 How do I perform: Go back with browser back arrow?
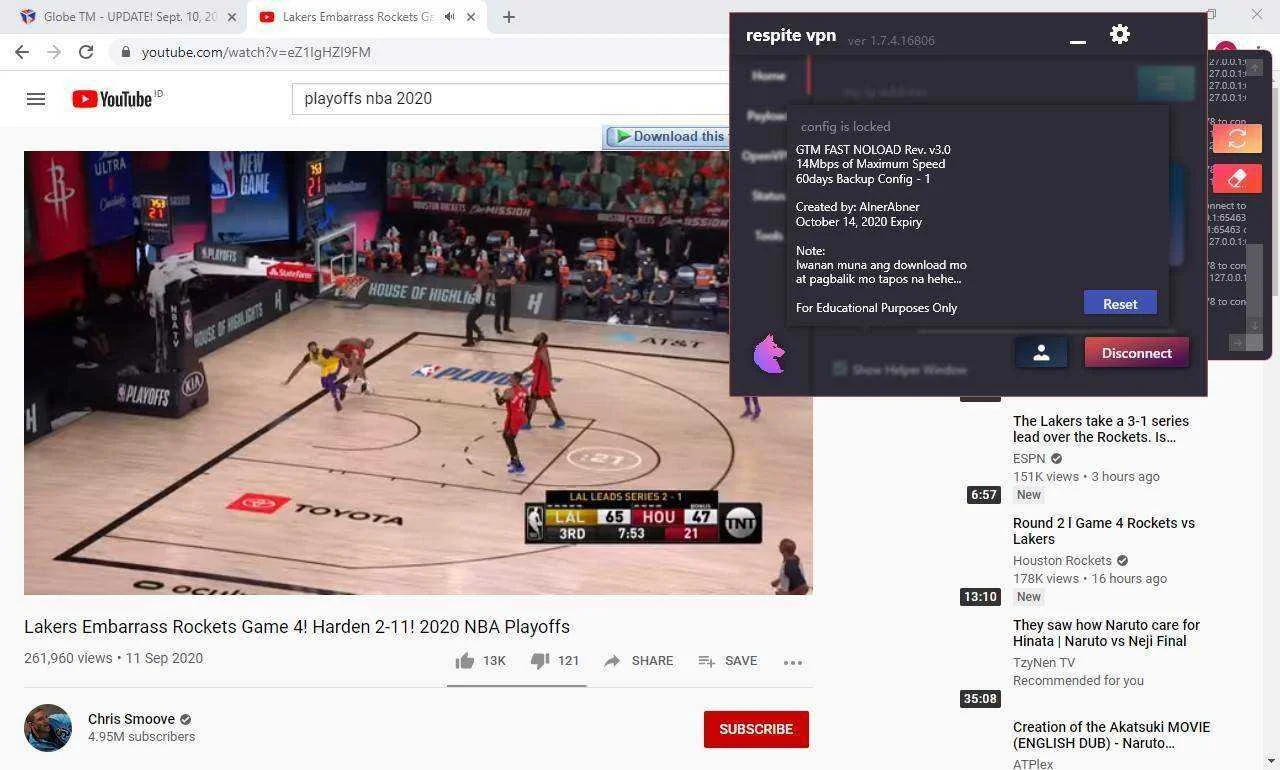(x=22, y=52)
